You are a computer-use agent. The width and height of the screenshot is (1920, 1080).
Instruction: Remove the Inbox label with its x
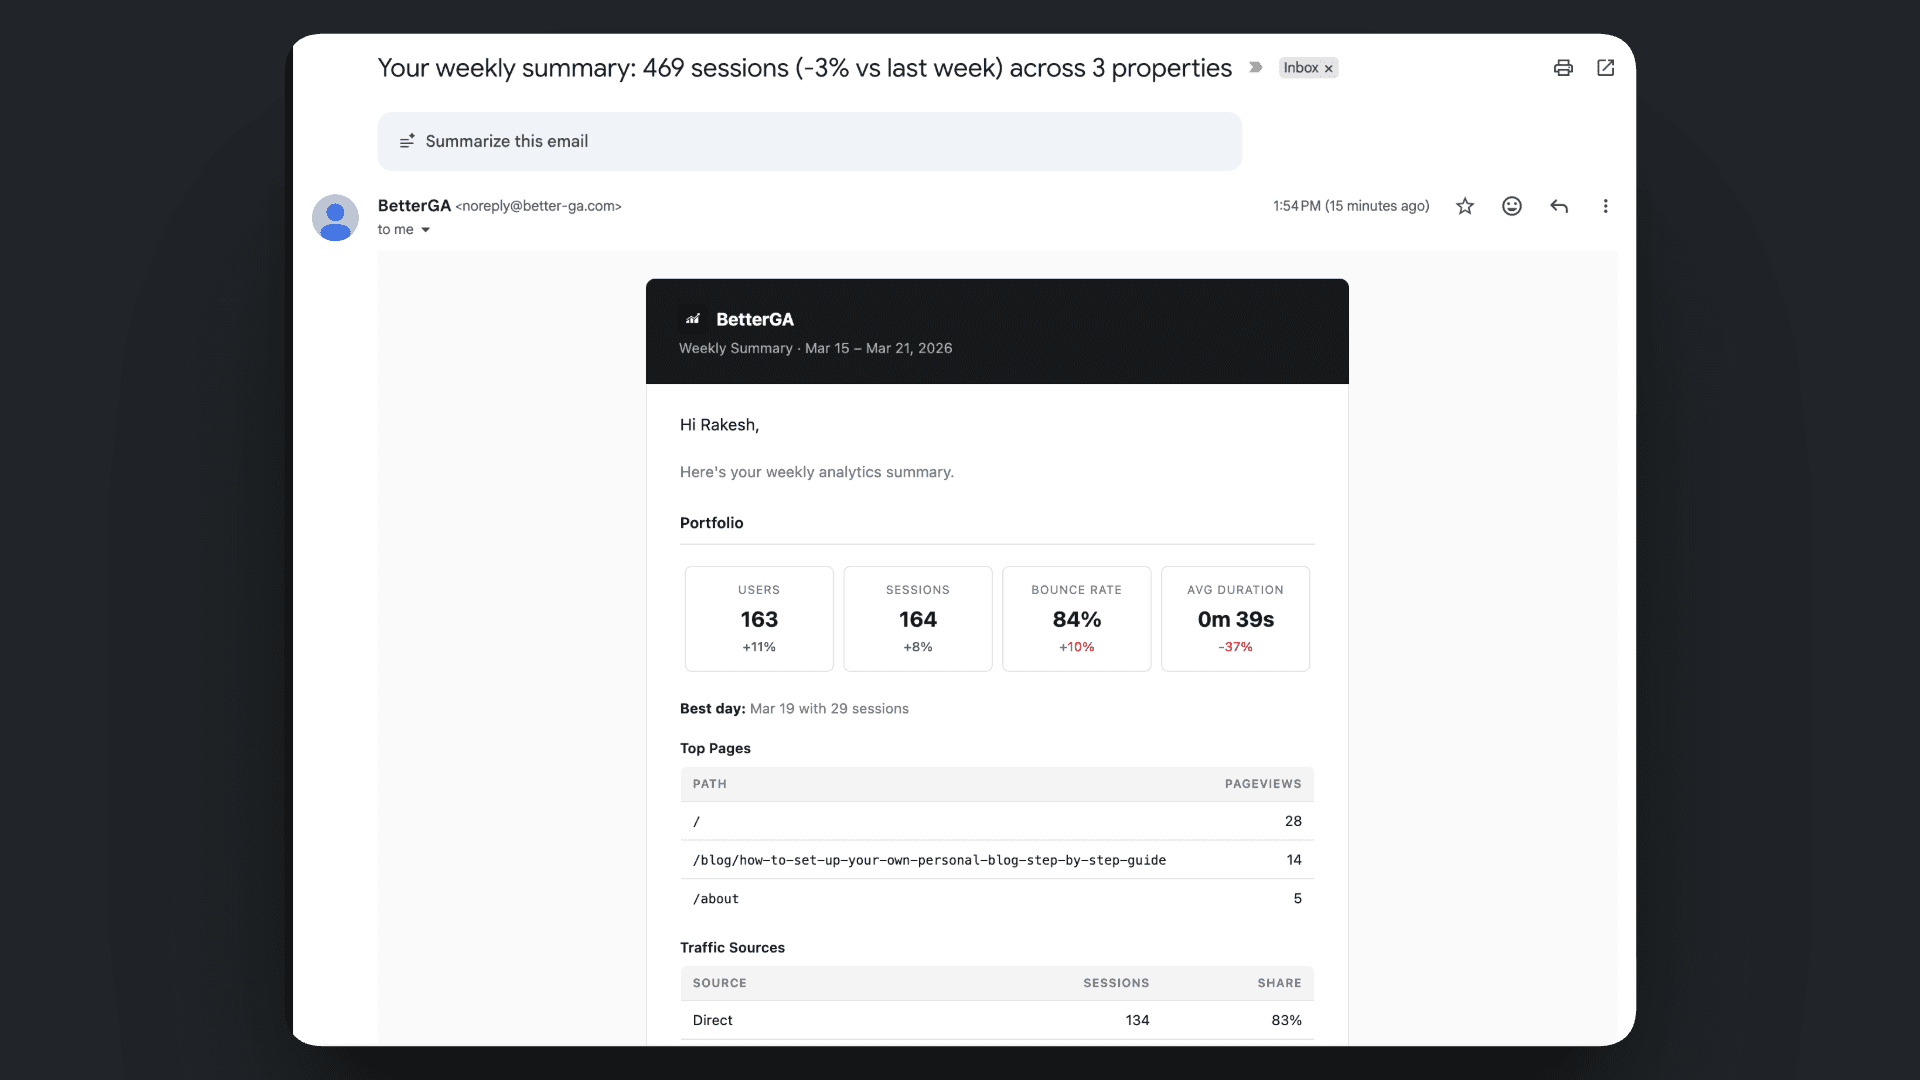(1329, 69)
